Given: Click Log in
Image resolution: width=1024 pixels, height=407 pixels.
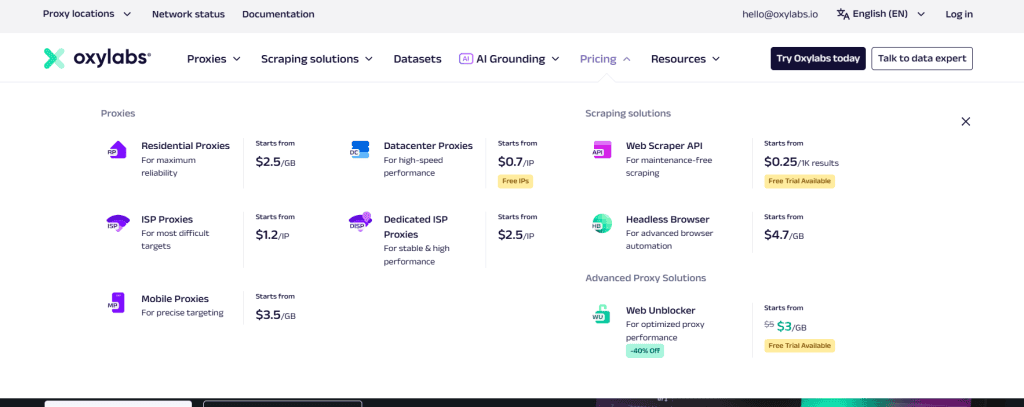Looking at the screenshot, I should [x=959, y=14].
